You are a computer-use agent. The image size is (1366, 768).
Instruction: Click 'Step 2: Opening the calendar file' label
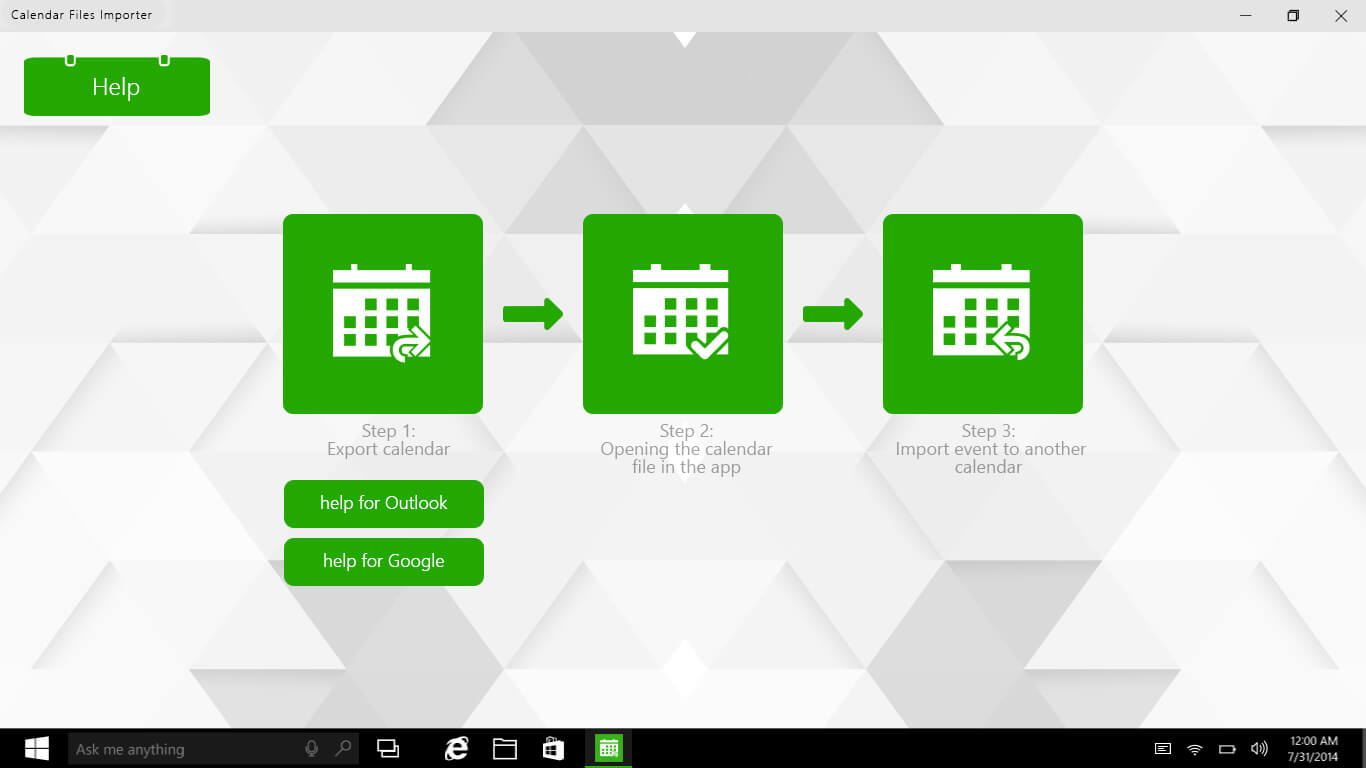point(686,449)
